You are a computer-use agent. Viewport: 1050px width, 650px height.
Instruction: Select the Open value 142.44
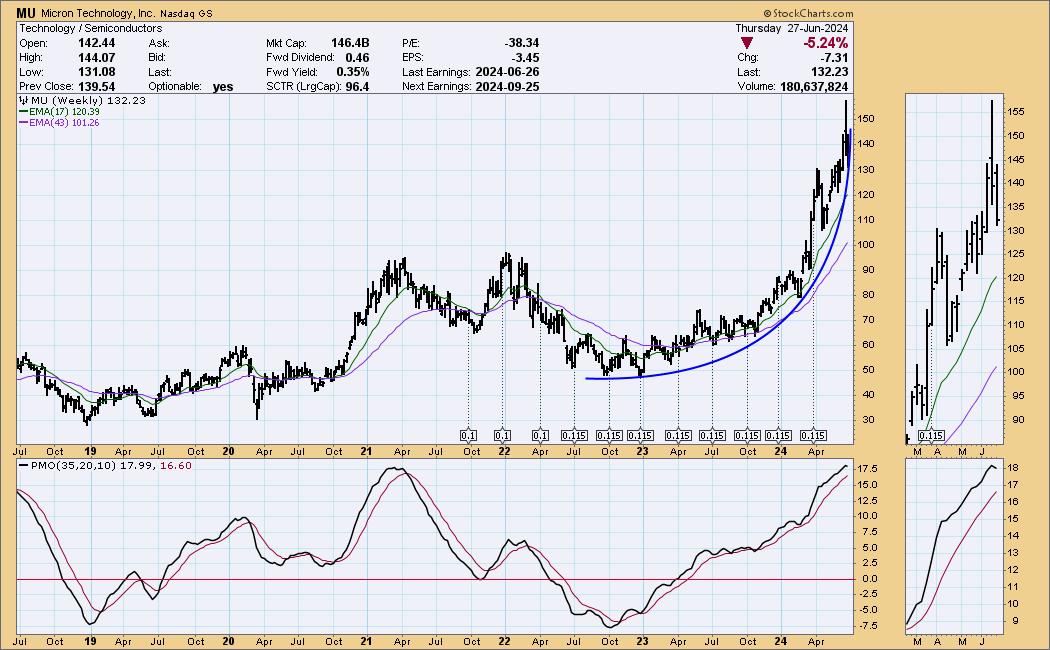(96, 43)
